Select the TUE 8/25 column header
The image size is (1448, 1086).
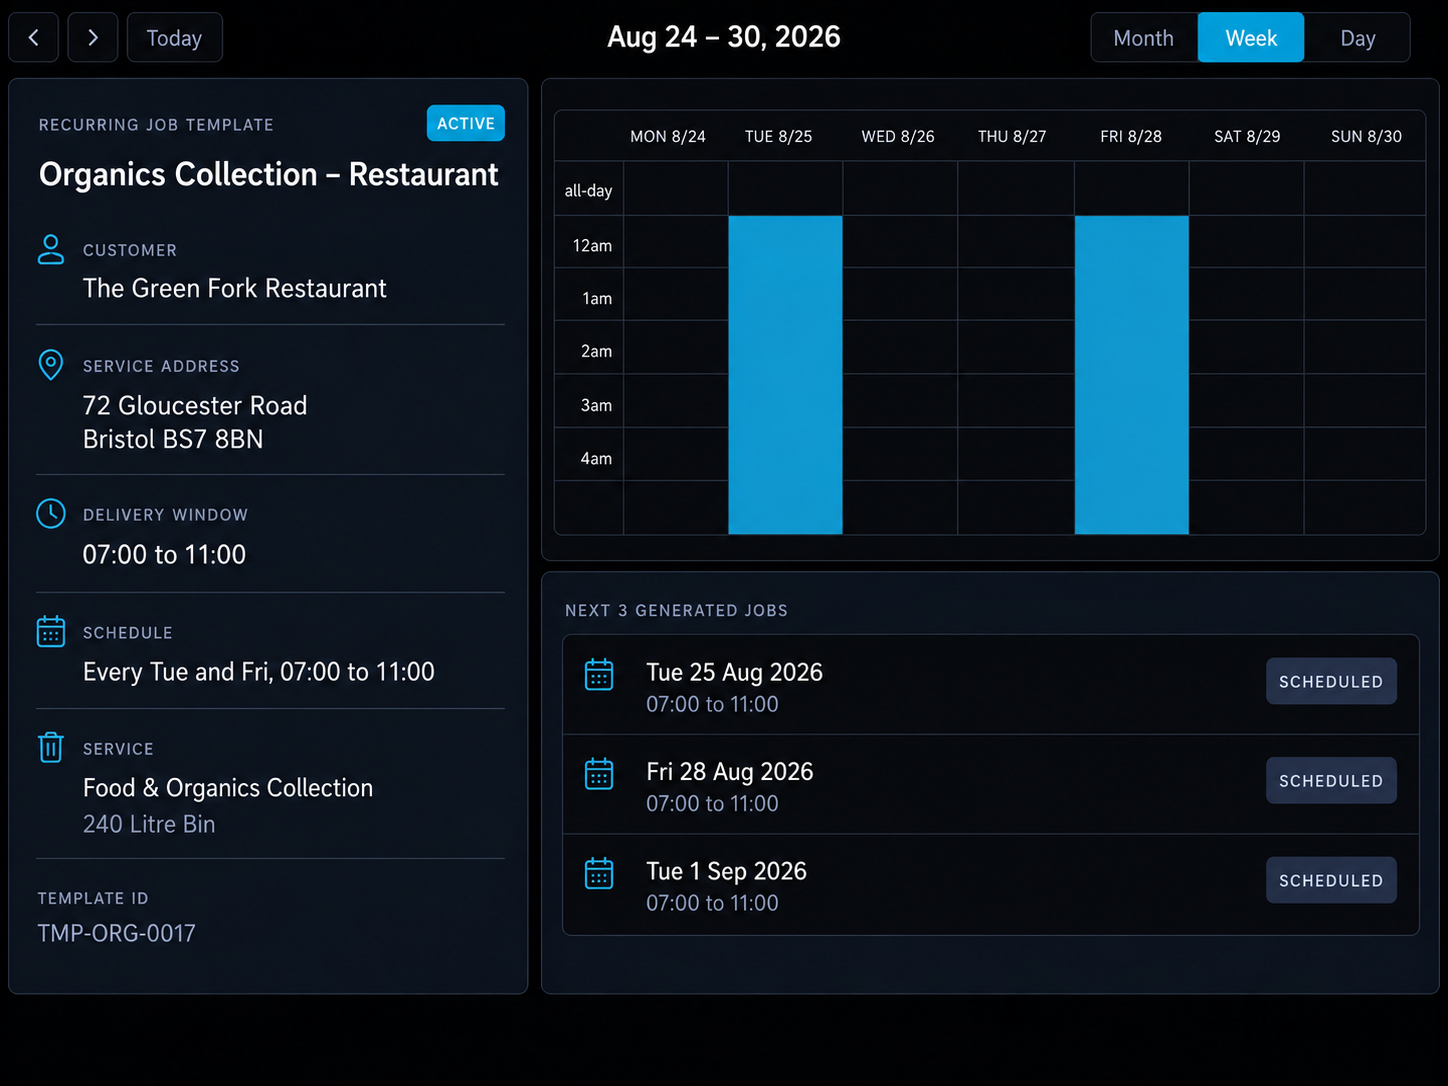pyautogui.click(x=779, y=136)
